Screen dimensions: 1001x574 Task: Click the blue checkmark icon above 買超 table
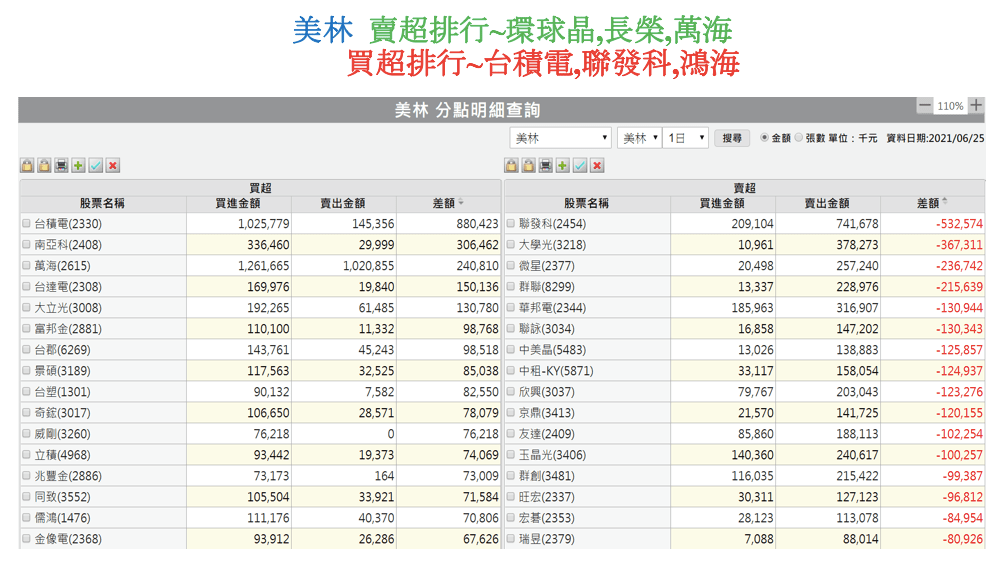[x=95, y=165]
